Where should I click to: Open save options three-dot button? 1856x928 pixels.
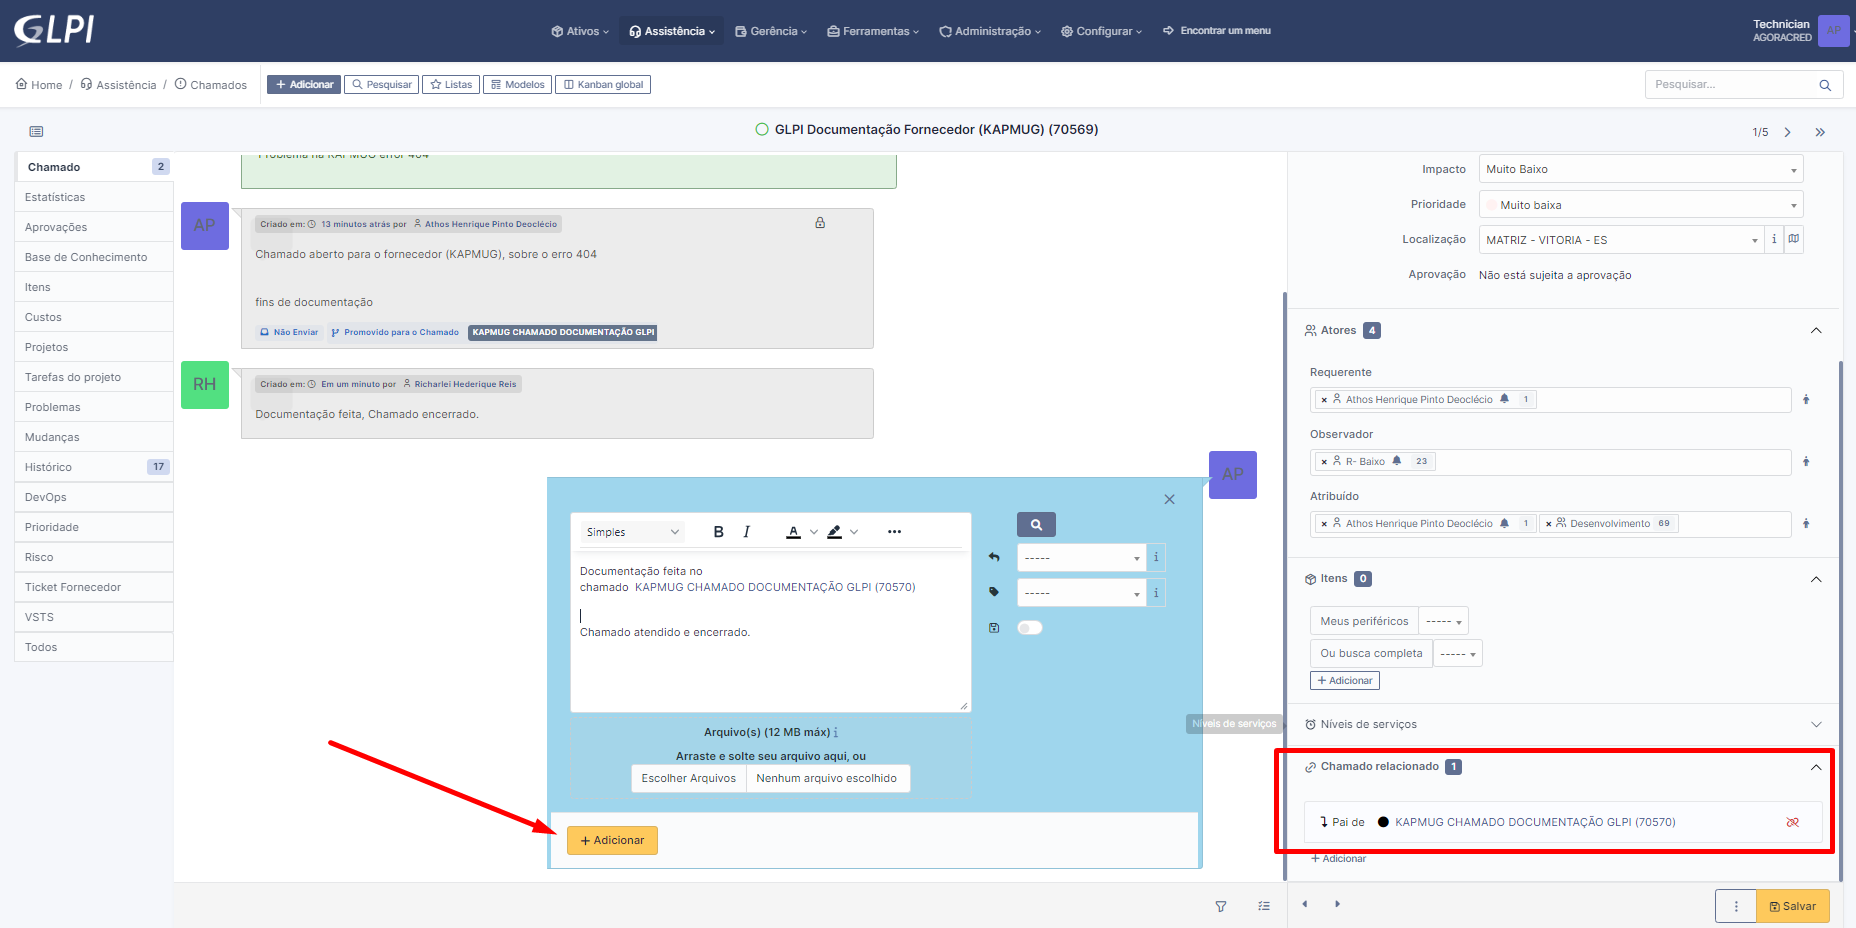1736,906
